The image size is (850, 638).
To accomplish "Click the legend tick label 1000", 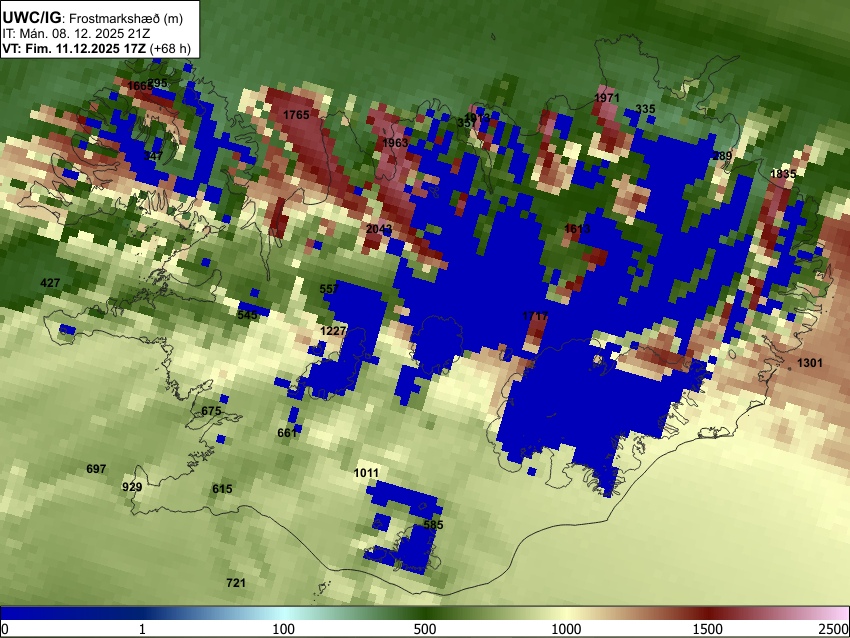I will (566, 629).
